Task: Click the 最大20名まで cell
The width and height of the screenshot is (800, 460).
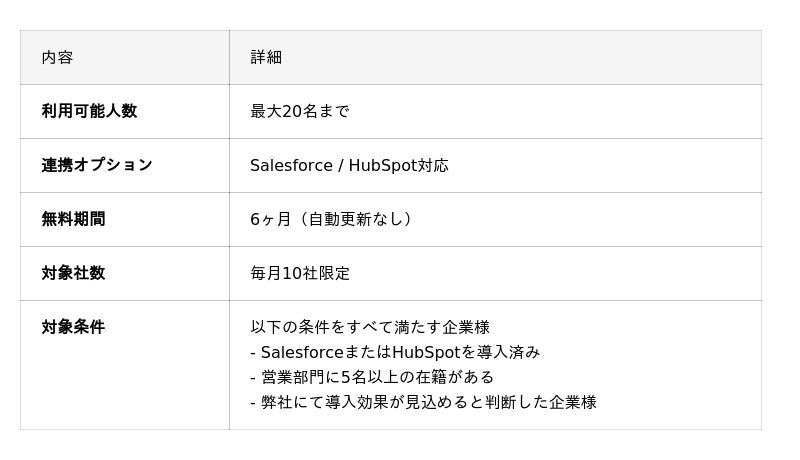Action: (x=299, y=112)
